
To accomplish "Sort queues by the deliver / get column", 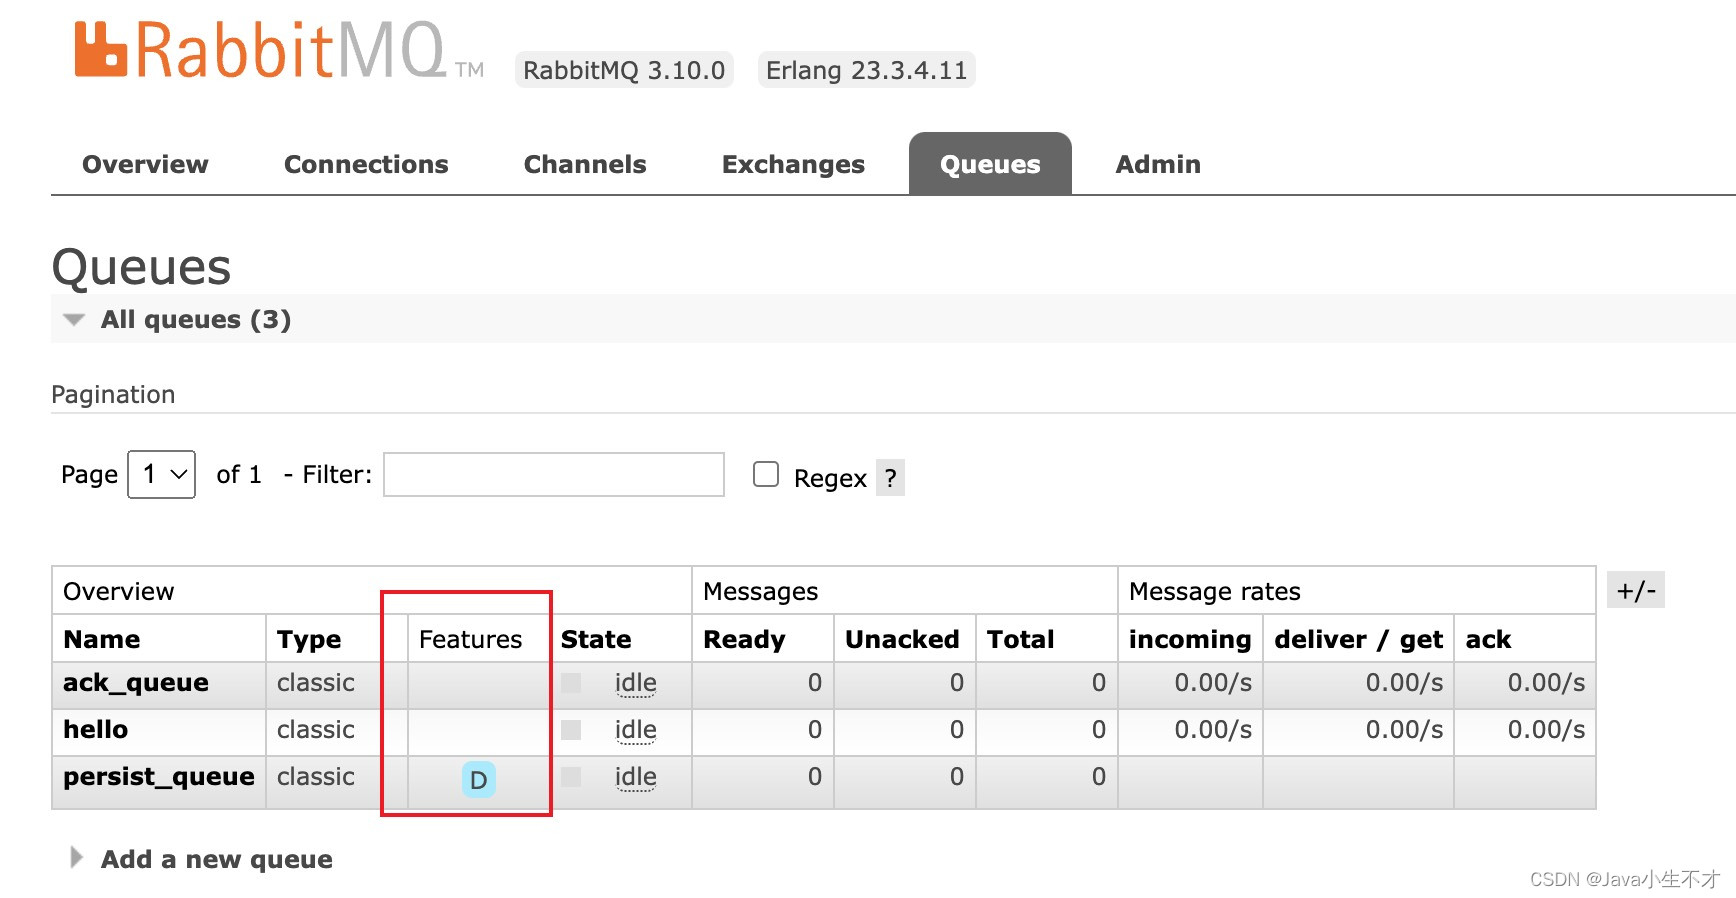I will [x=1358, y=639].
